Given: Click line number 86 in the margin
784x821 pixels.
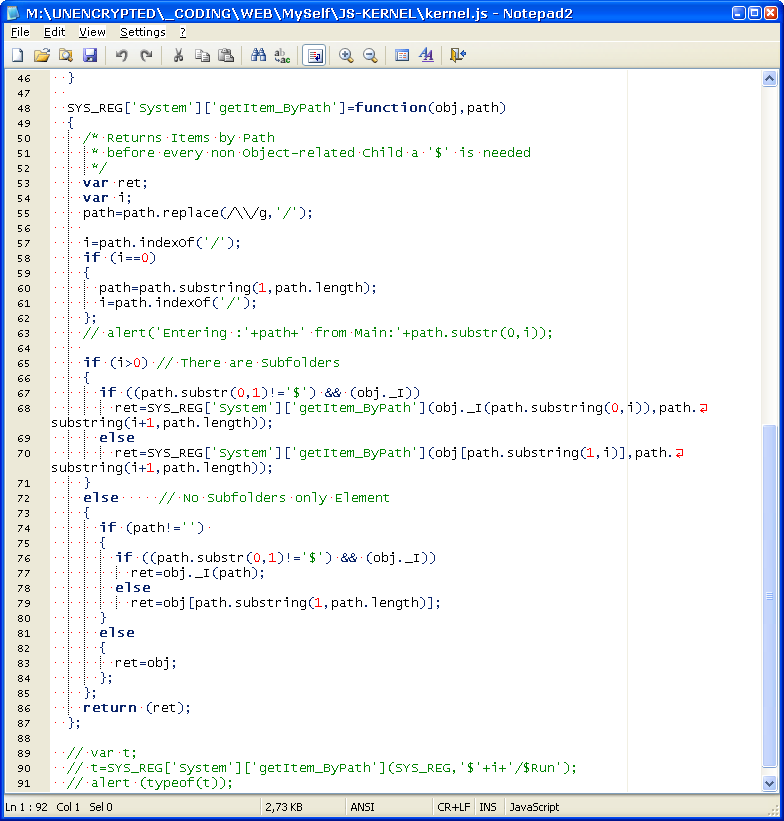Looking at the screenshot, I should point(24,708).
